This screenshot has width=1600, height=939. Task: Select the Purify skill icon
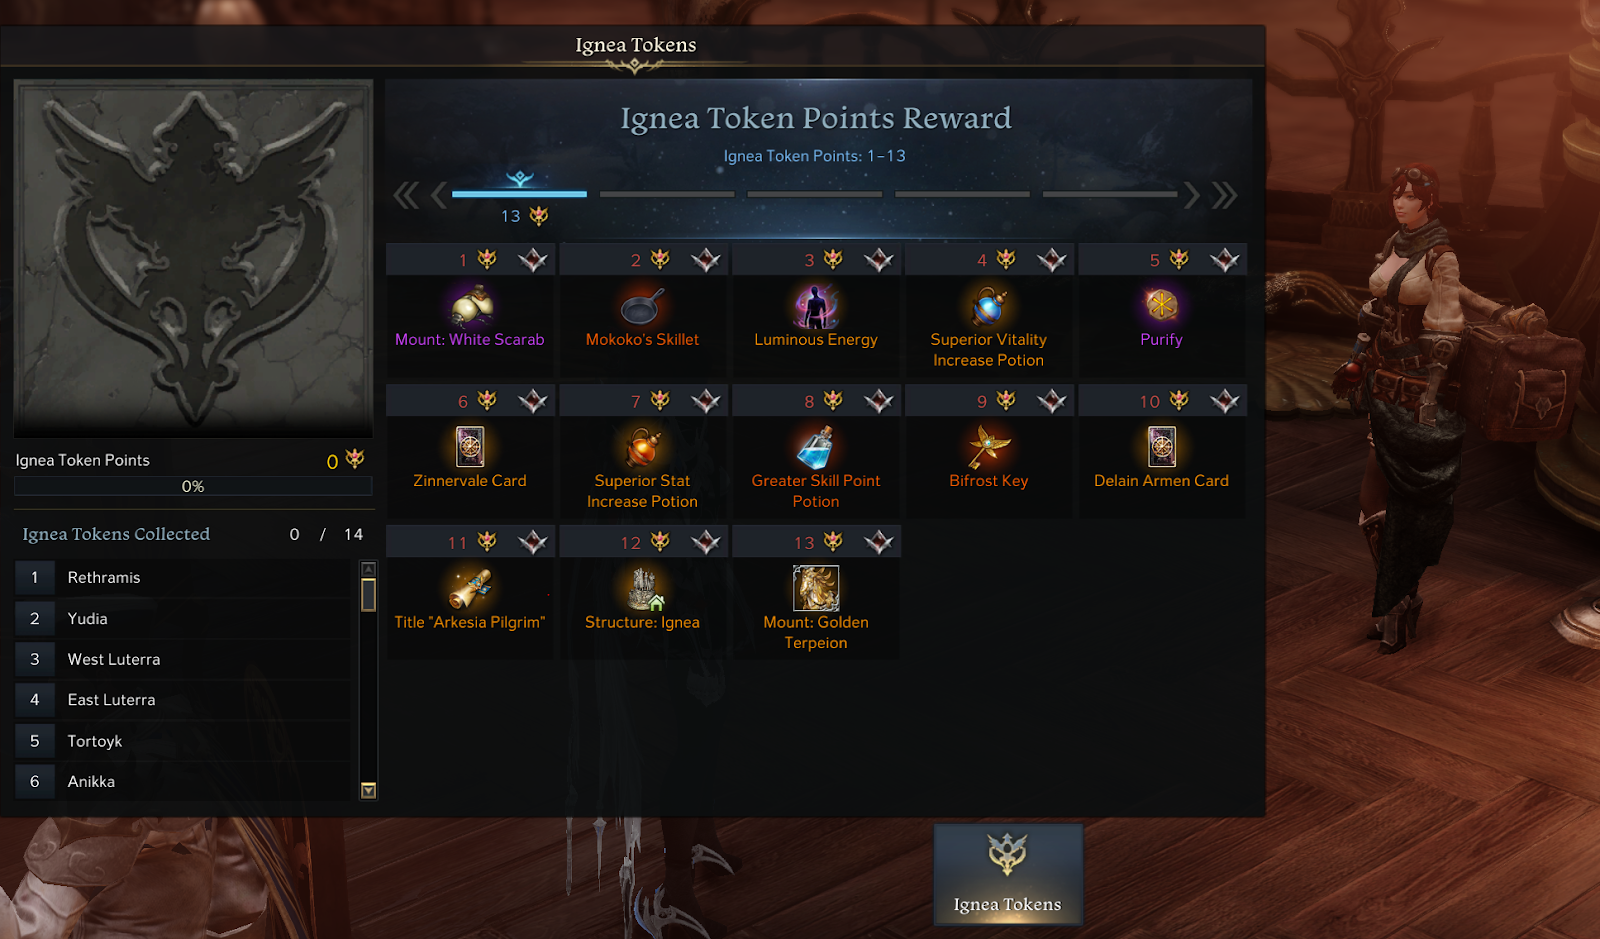tap(1161, 305)
